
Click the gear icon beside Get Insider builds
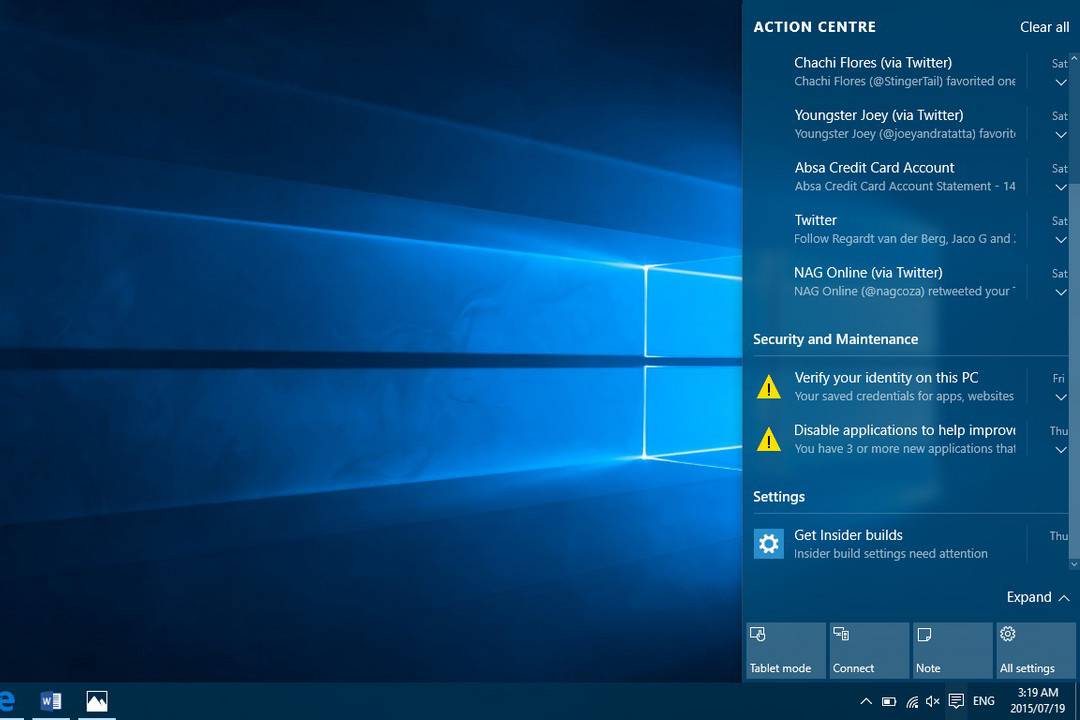(x=768, y=544)
